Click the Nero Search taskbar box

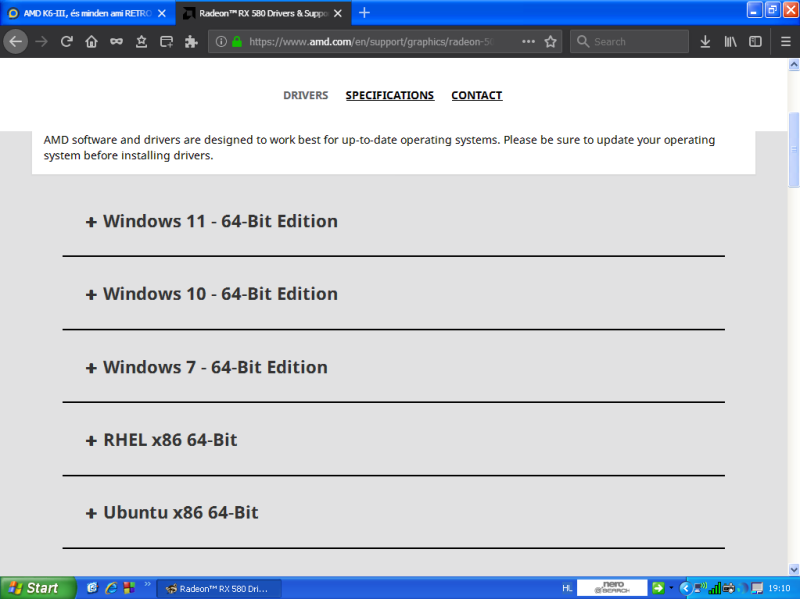click(x=612, y=588)
